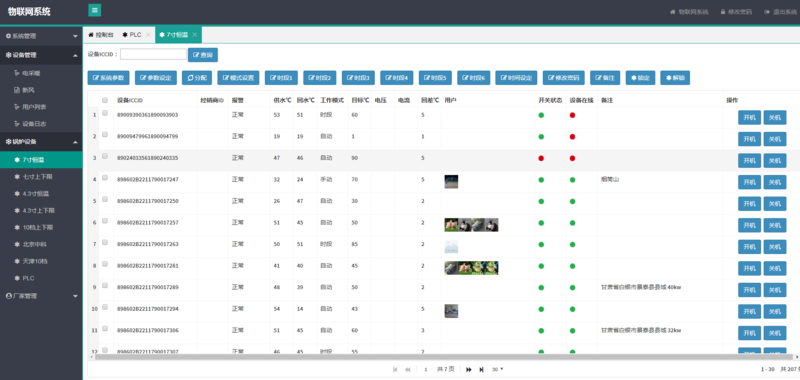Open 用户列表 in the sidebar
800x380 pixels.
pos(41,107)
